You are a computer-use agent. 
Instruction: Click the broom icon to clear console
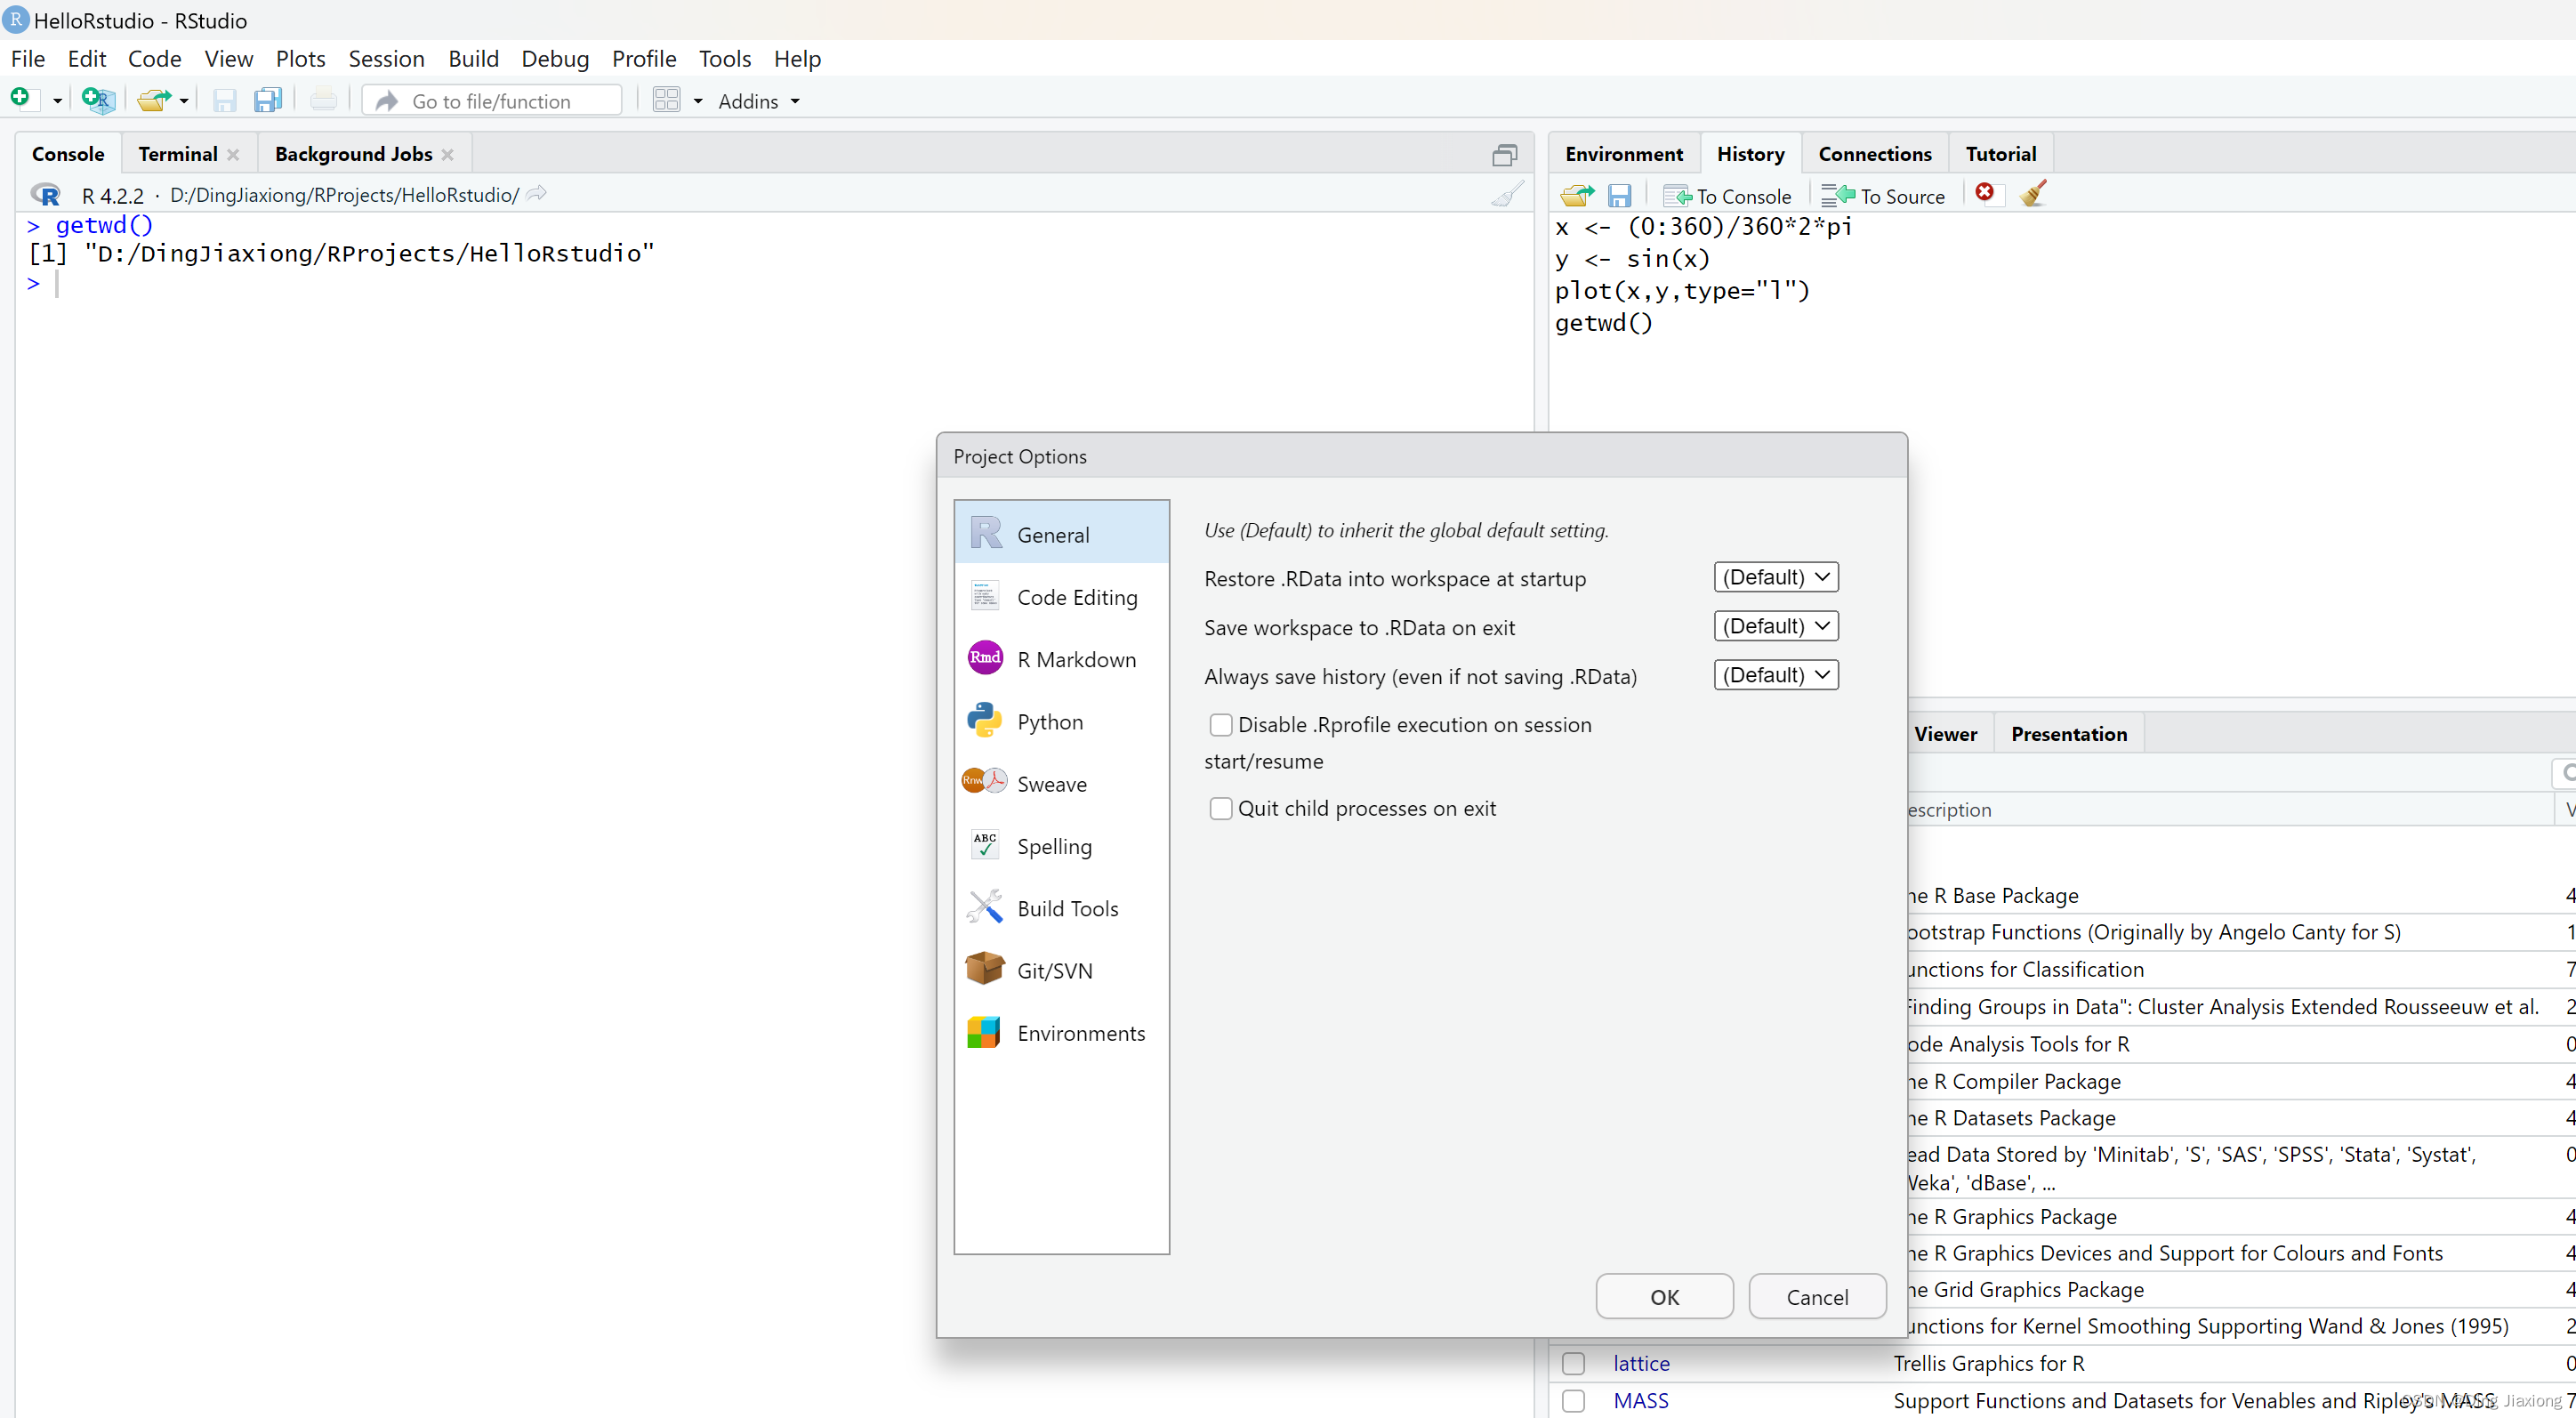tap(1507, 194)
